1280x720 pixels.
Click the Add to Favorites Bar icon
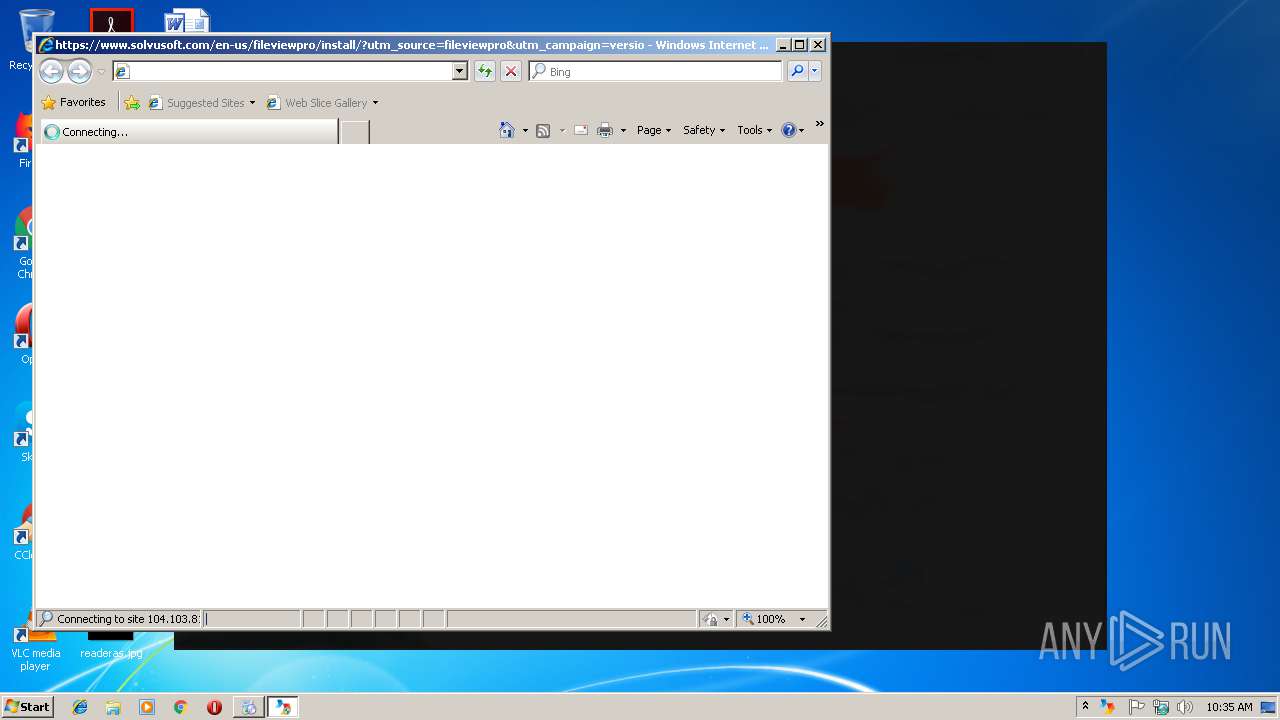(x=132, y=102)
